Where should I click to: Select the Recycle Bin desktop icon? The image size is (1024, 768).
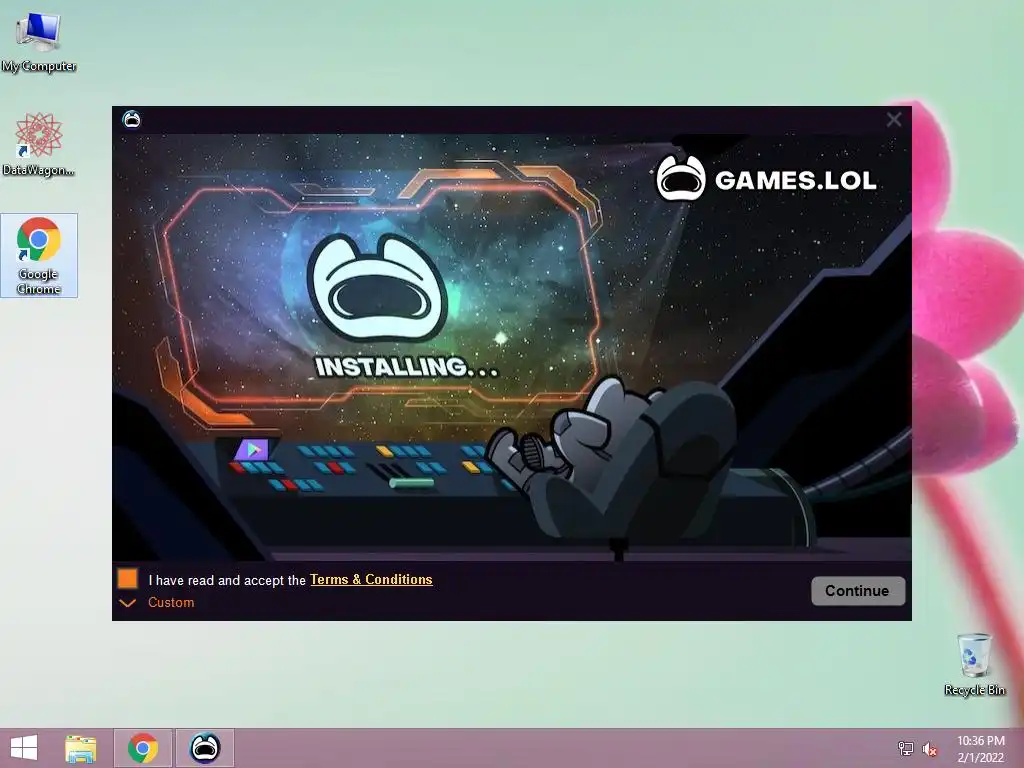pyautogui.click(x=974, y=664)
